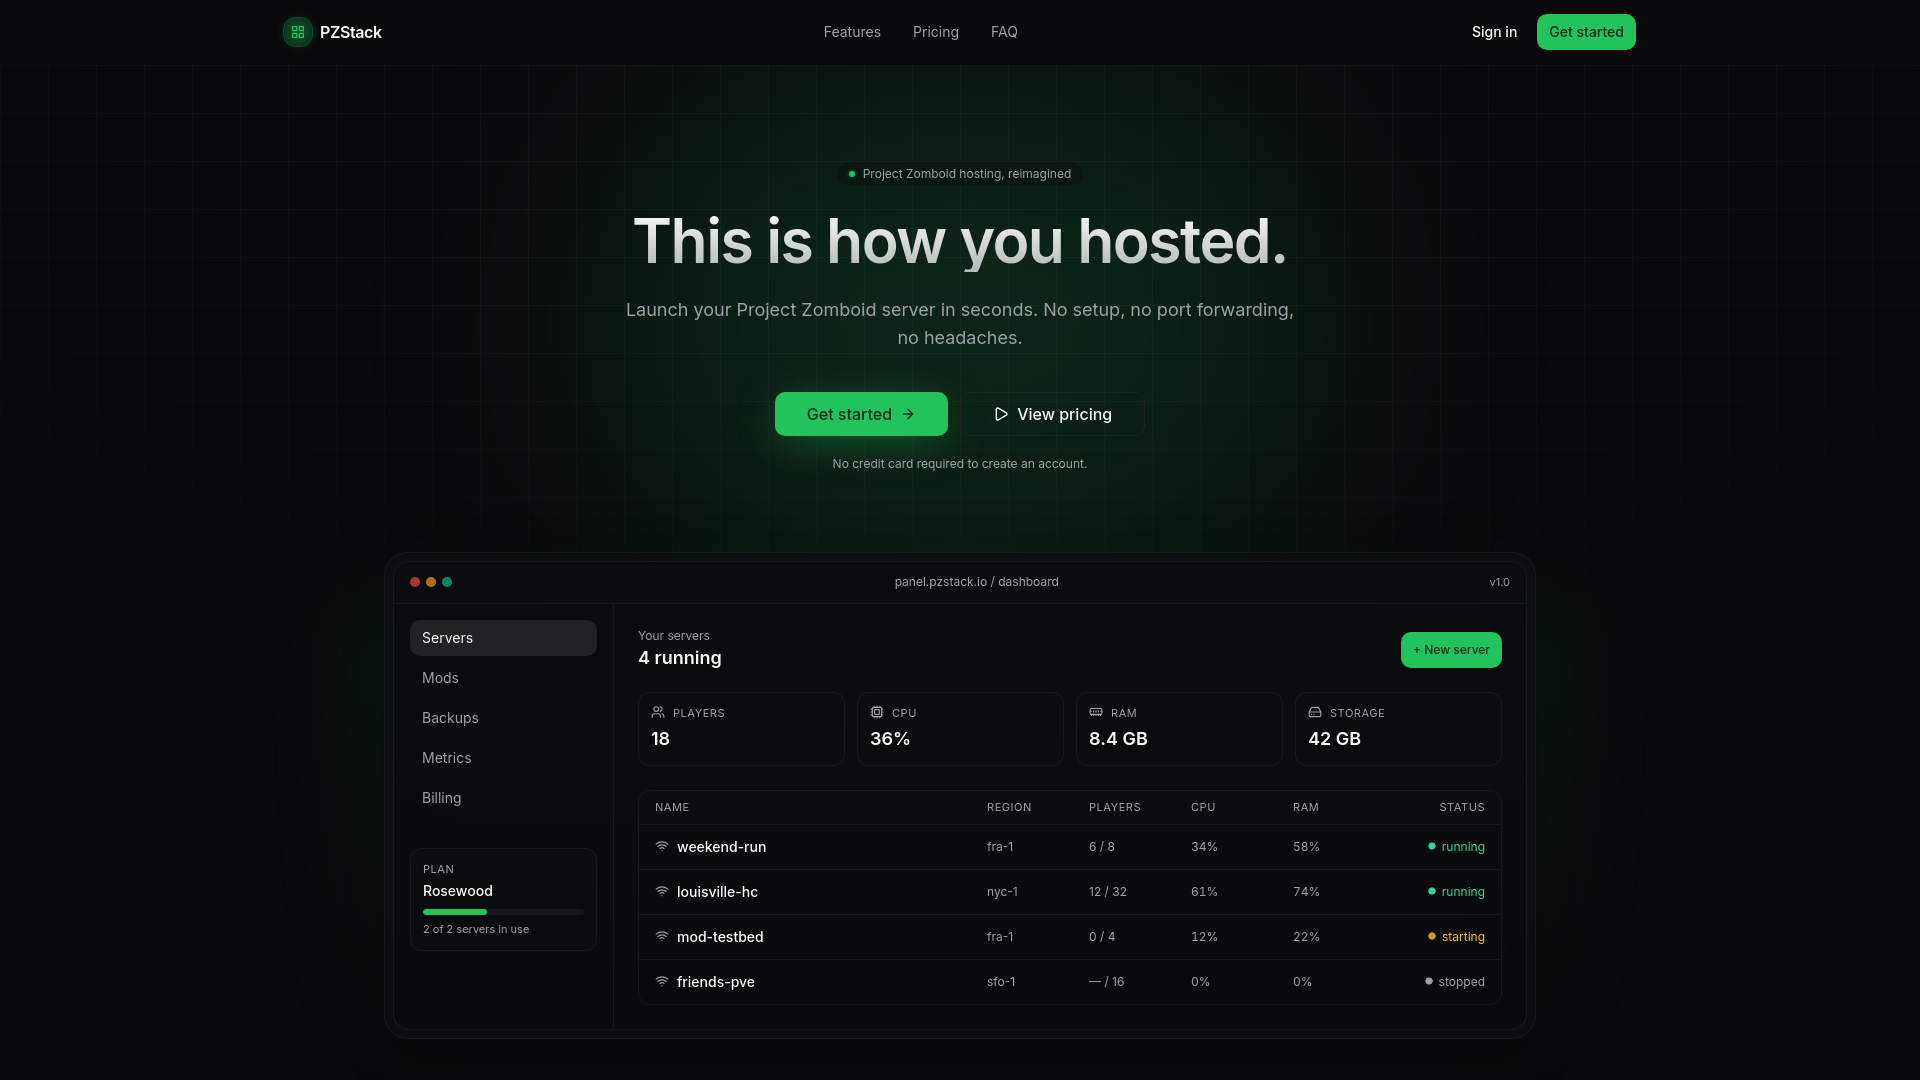Click orange status dot for mod-testbed
This screenshot has width=1920, height=1080.
coord(1432,936)
